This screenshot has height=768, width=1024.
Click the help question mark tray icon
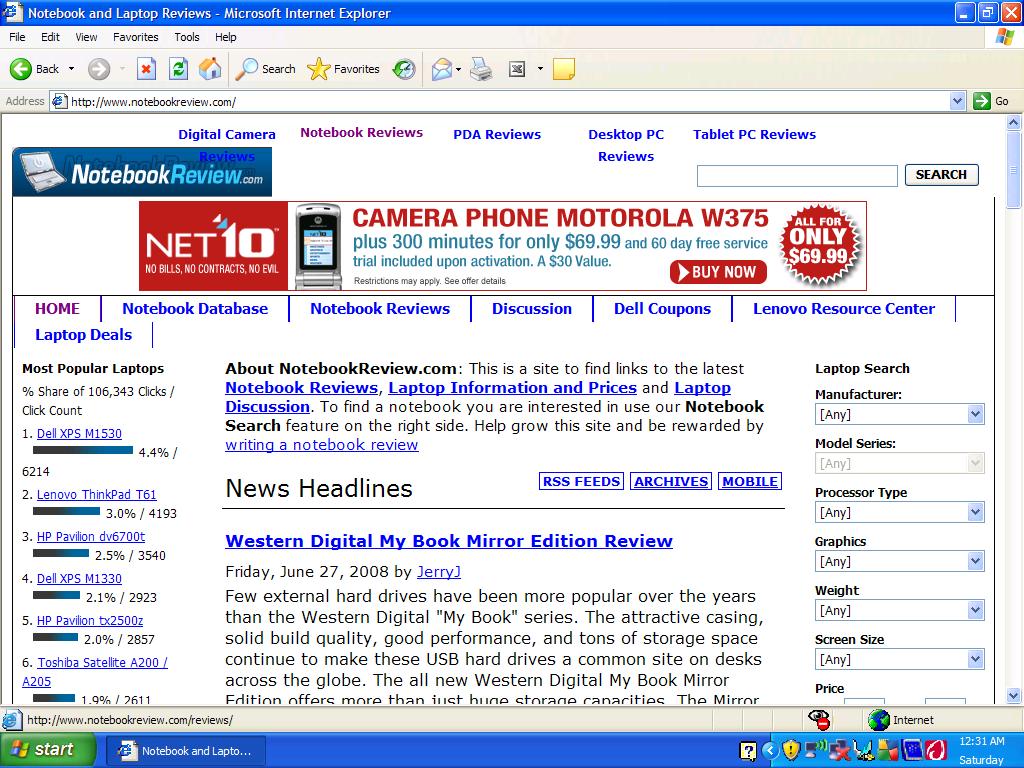click(x=747, y=751)
